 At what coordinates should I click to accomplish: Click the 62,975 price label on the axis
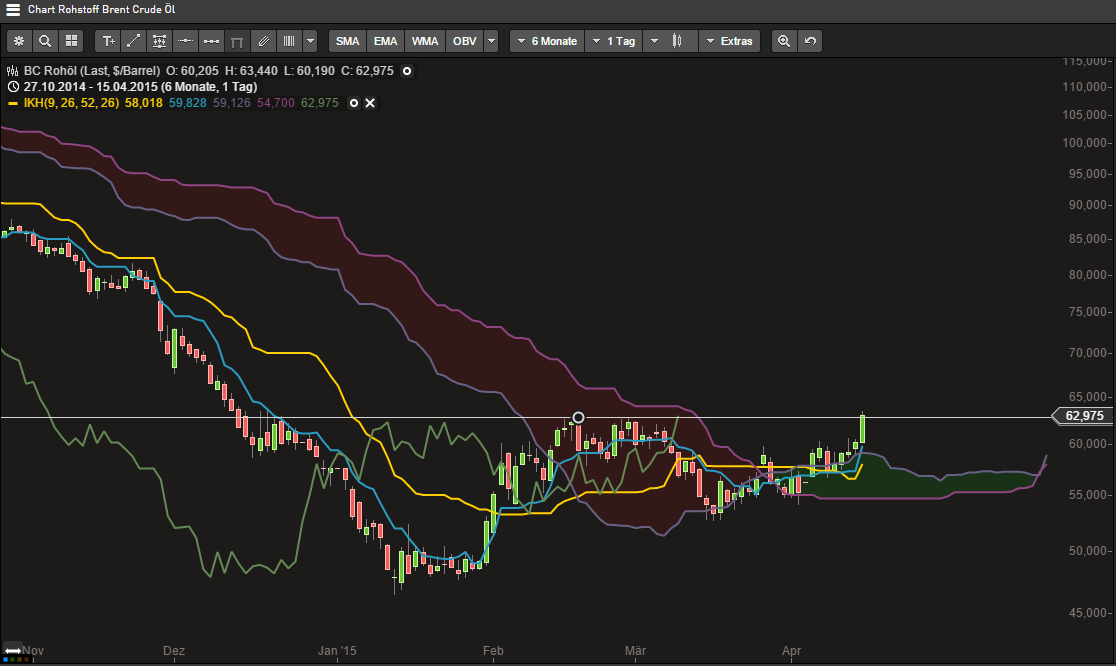point(1083,416)
